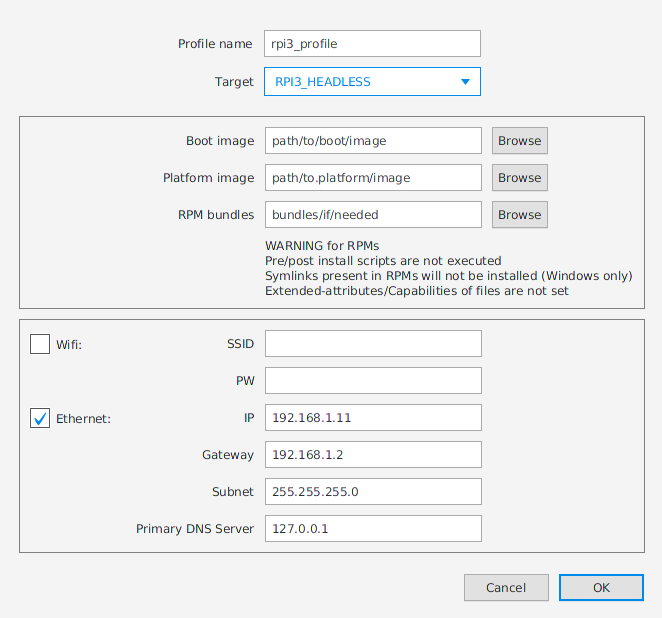662x618 pixels.
Task: Enable the Wifi checkbox
Action: pyautogui.click(x=40, y=344)
